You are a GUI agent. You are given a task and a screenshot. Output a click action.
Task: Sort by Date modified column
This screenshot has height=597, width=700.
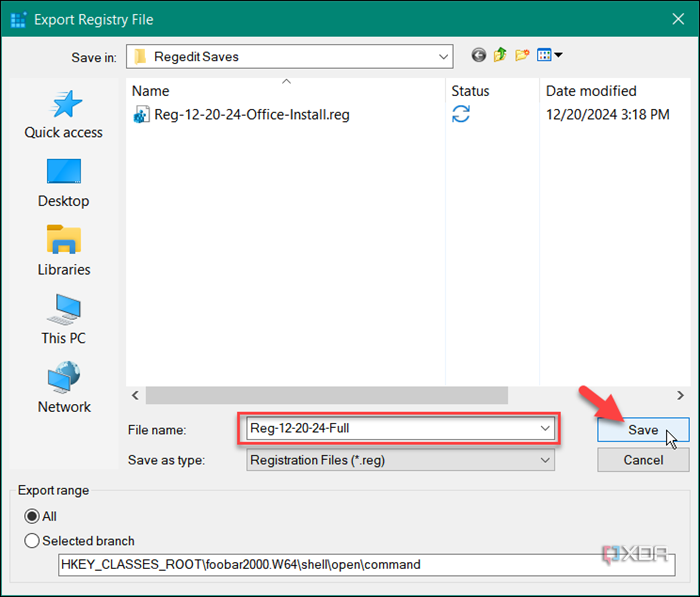pos(591,91)
